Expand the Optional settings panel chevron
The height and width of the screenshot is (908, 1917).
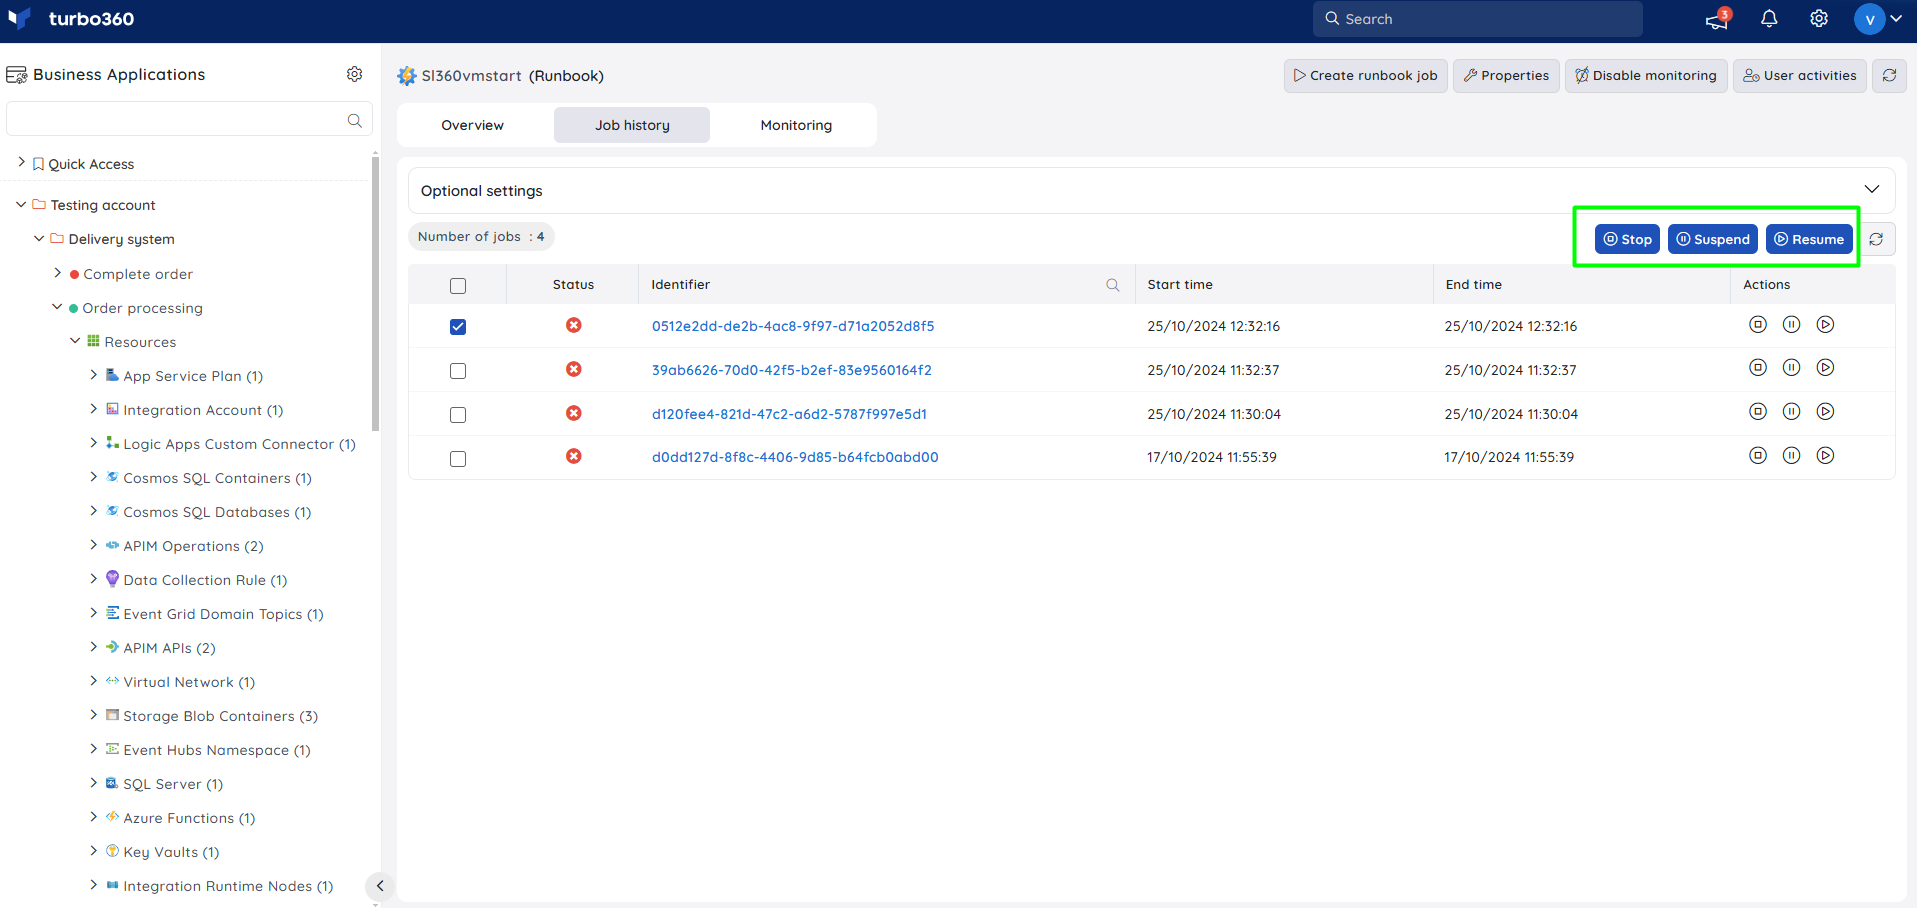pyautogui.click(x=1871, y=190)
